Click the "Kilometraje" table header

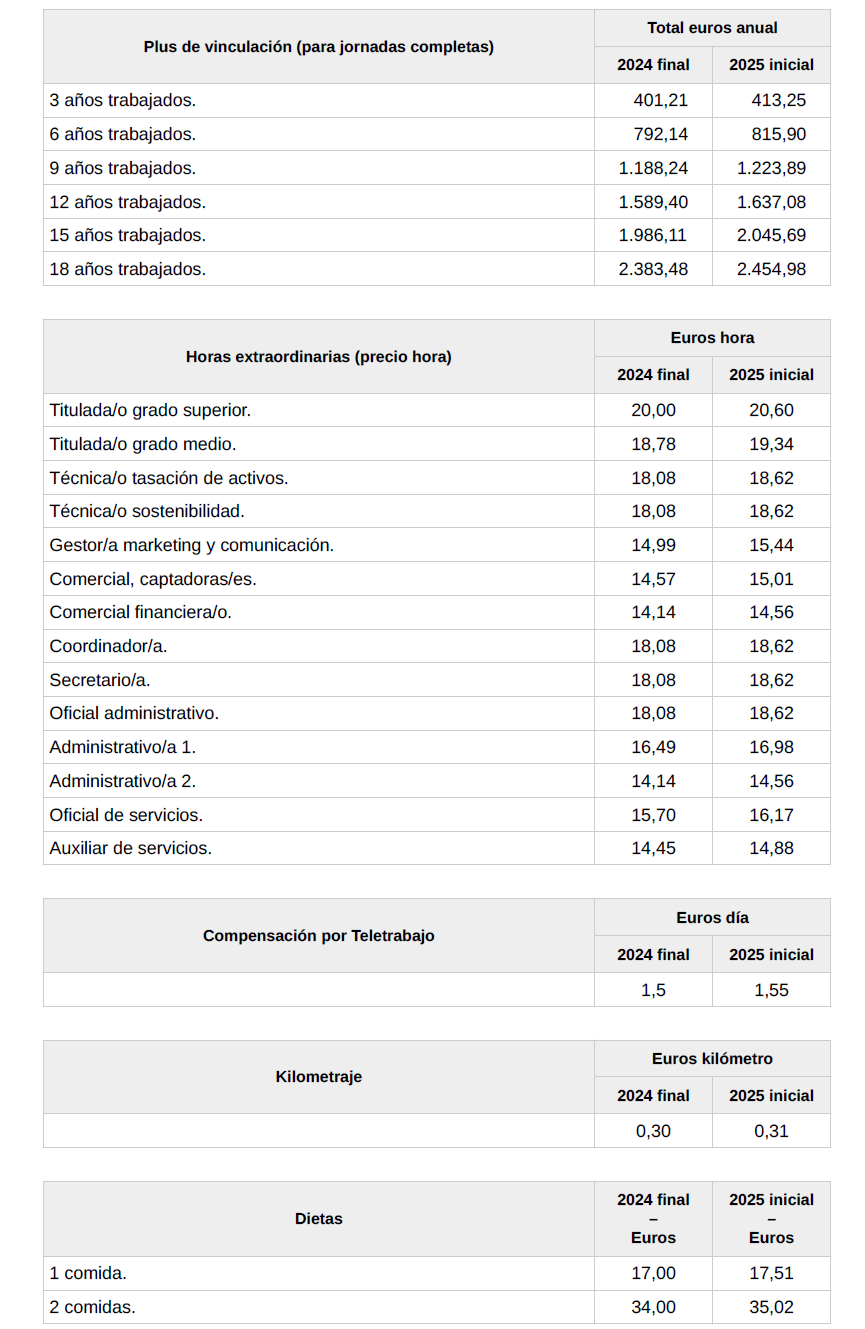[x=318, y=1077]
